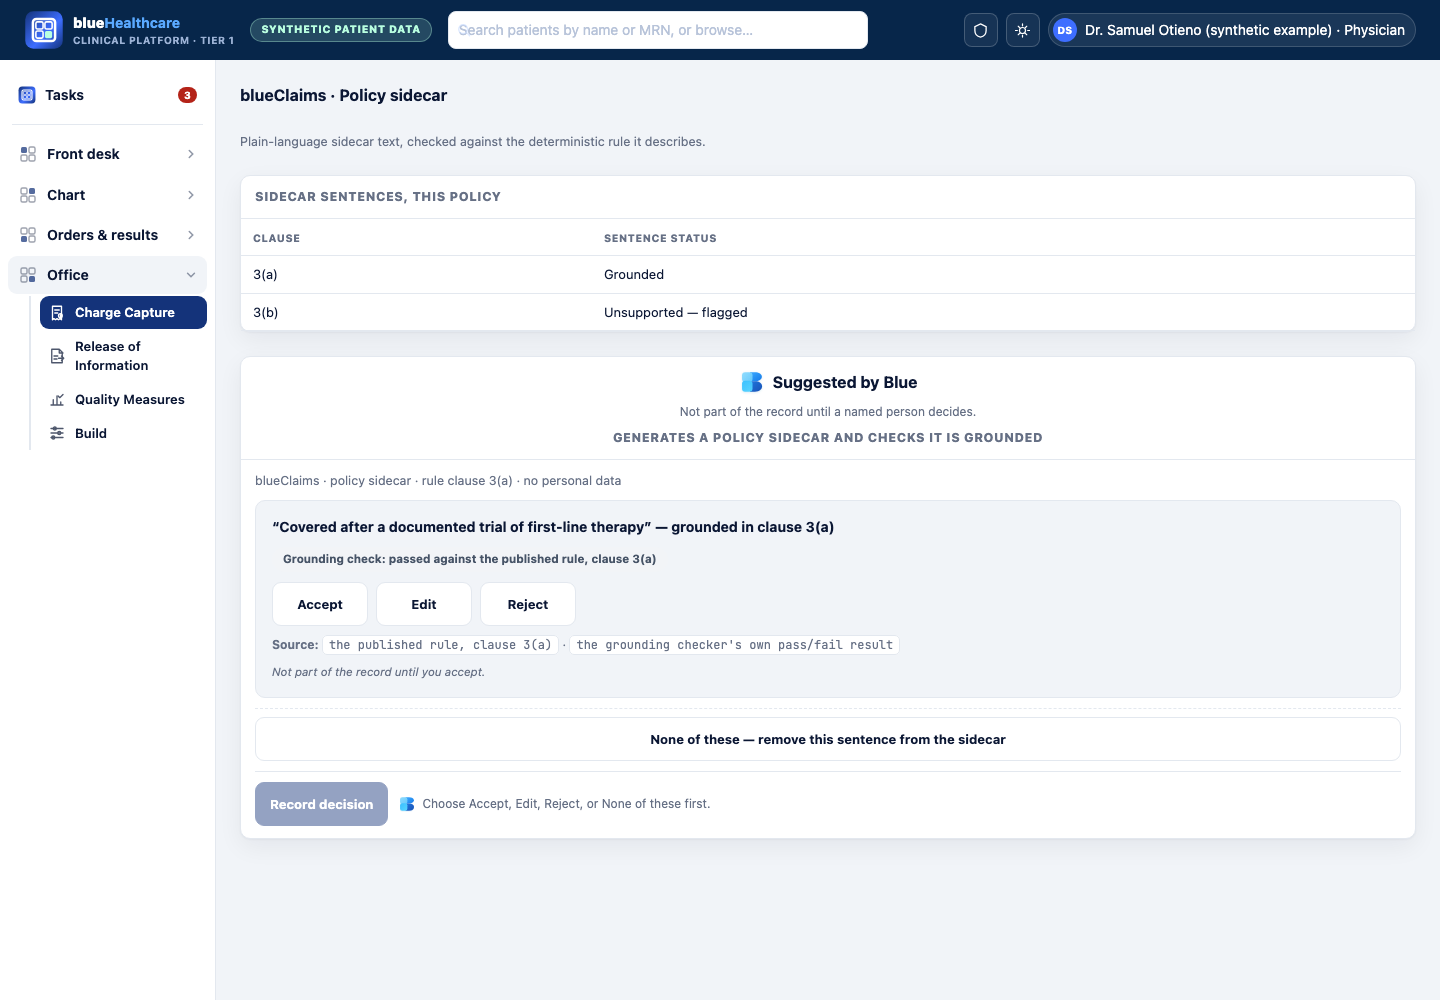
Task: Click the blueHealthcare logo icon
Action: 44,30
